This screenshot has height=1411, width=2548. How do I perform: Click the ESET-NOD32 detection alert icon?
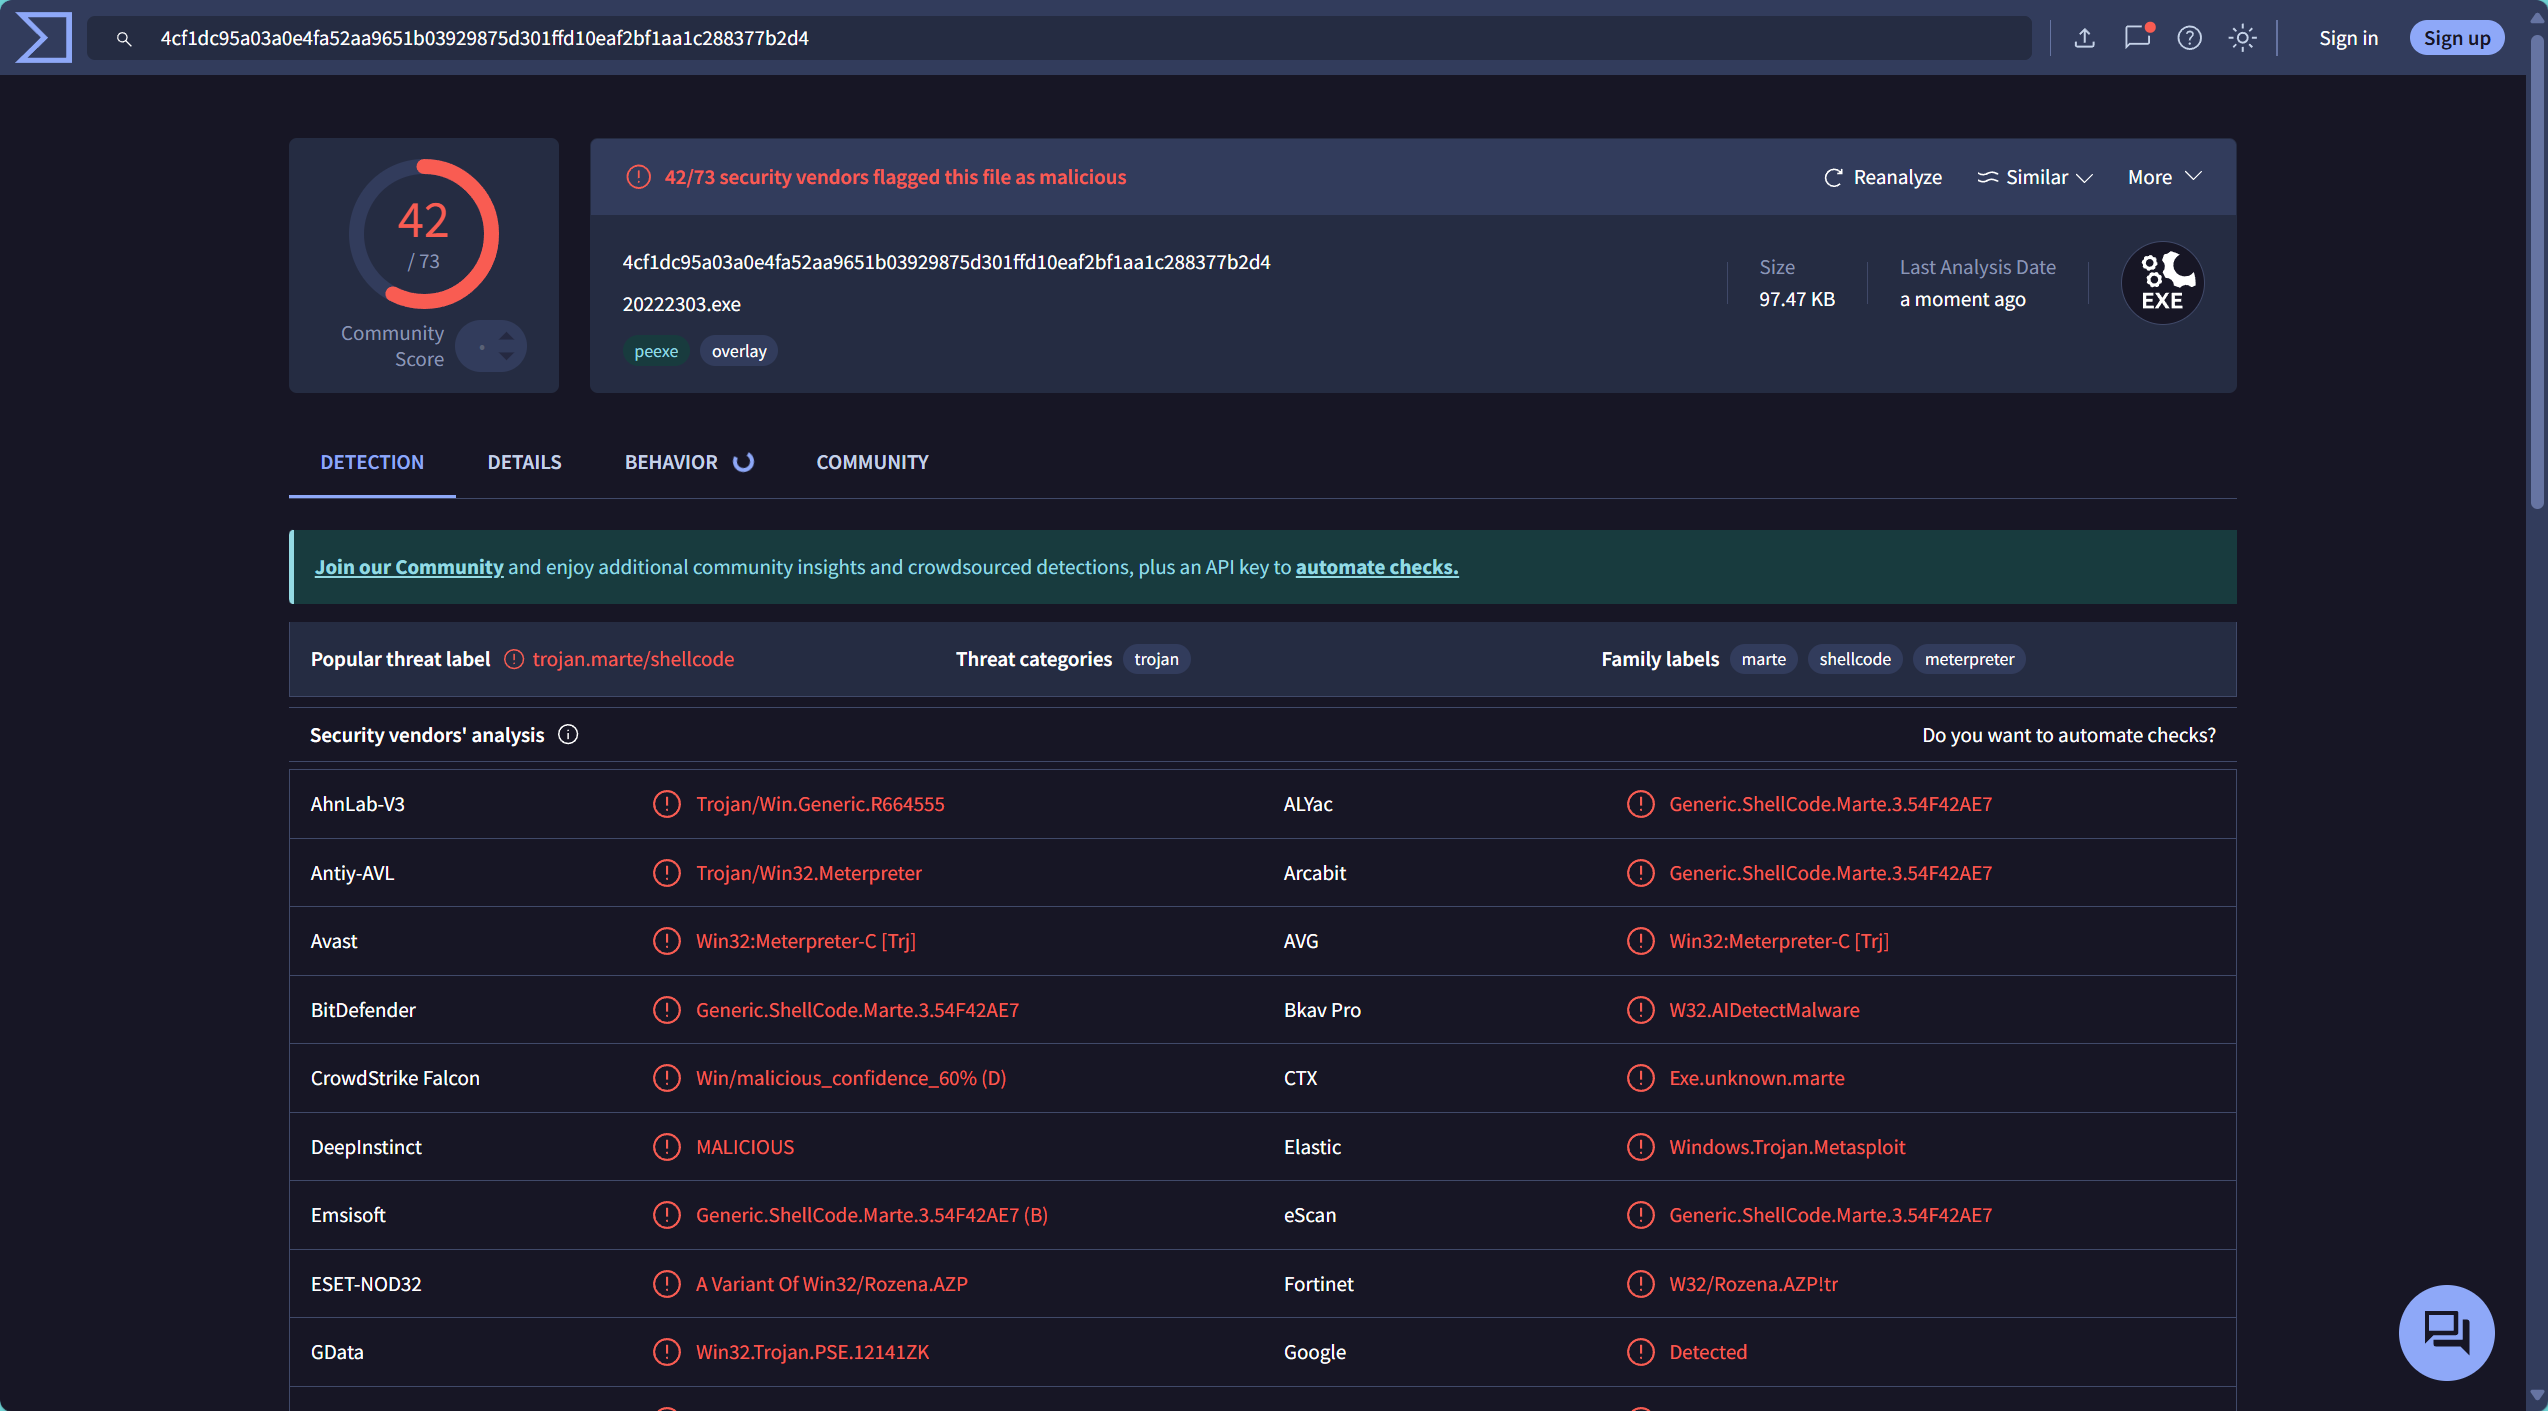click(666, 1284)
